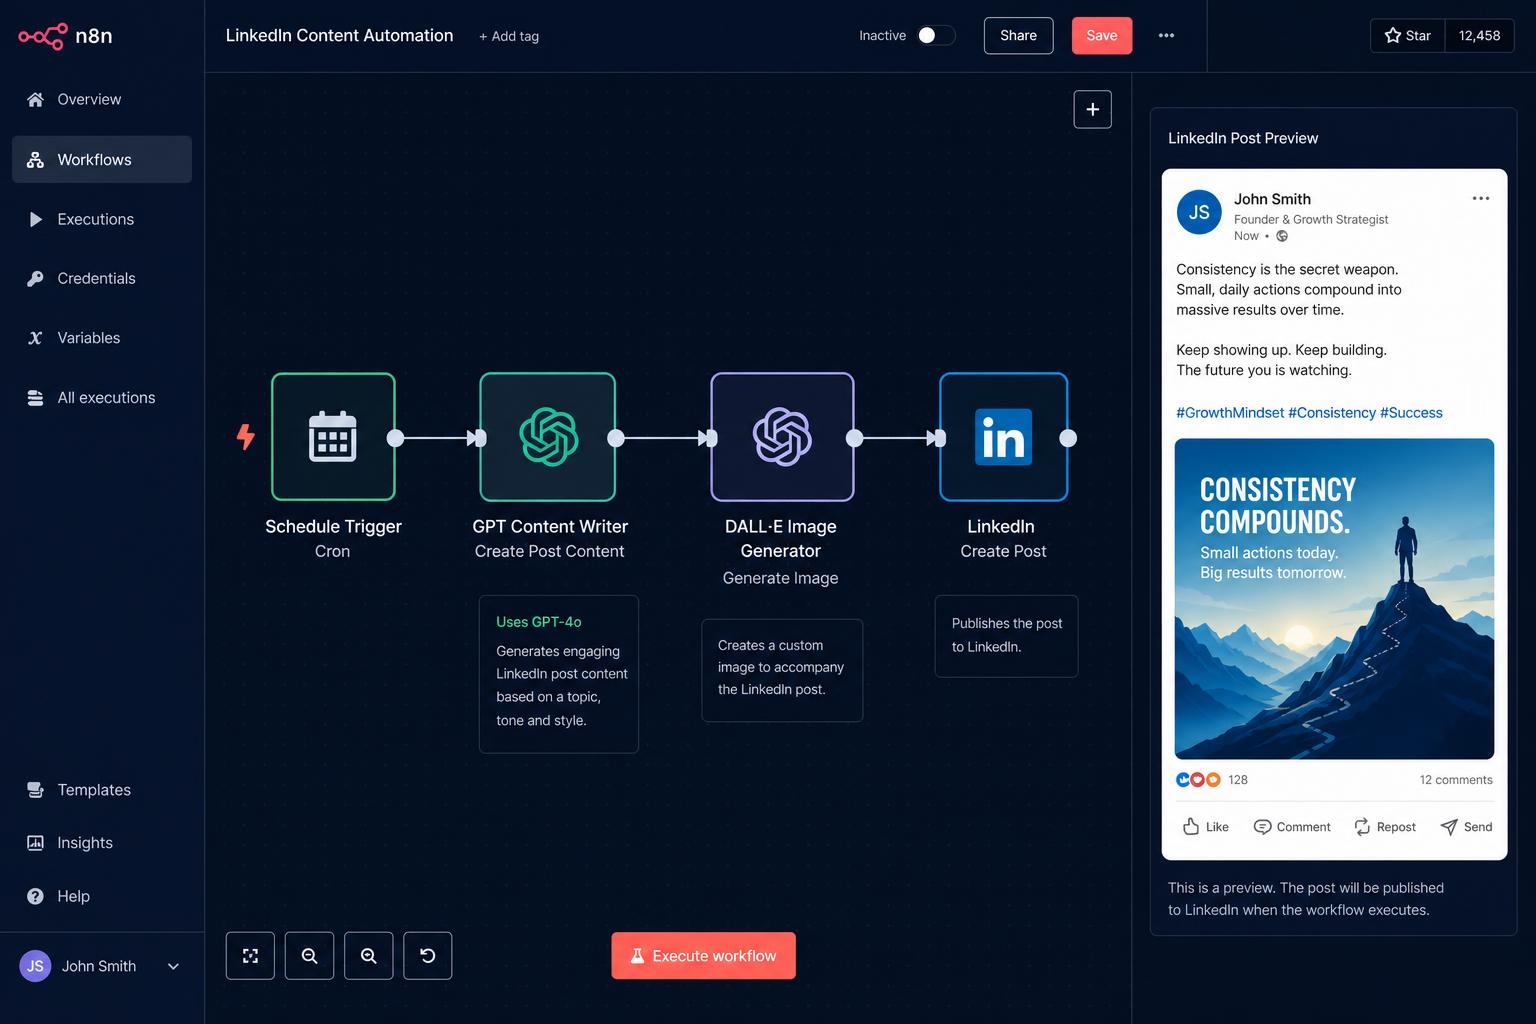
Task: Click the All executions stack icon
Action: coord(35,398)
